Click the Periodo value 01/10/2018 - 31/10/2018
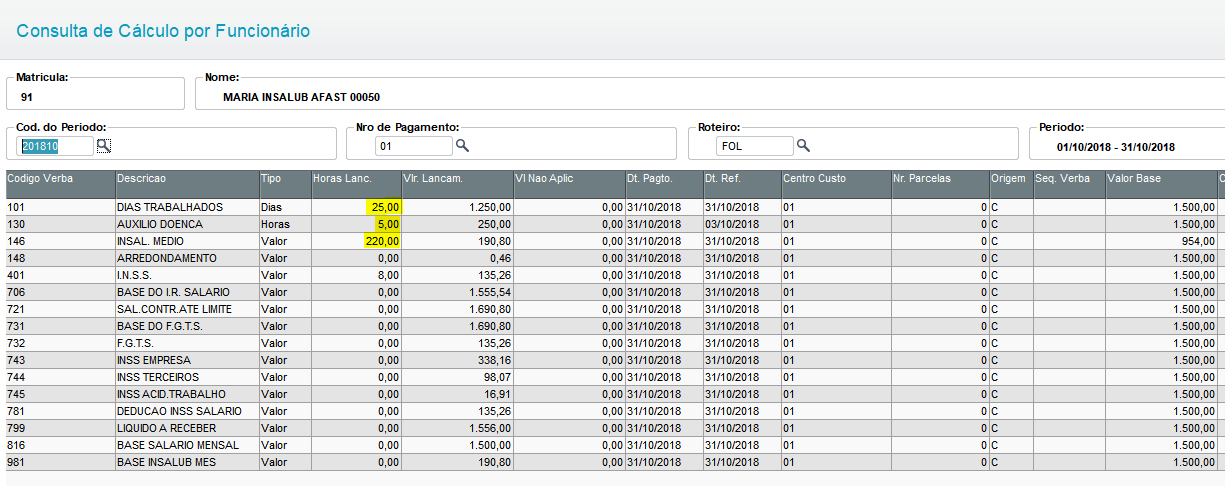Viewport: 1225px width, 486px height. (1115, 147)
